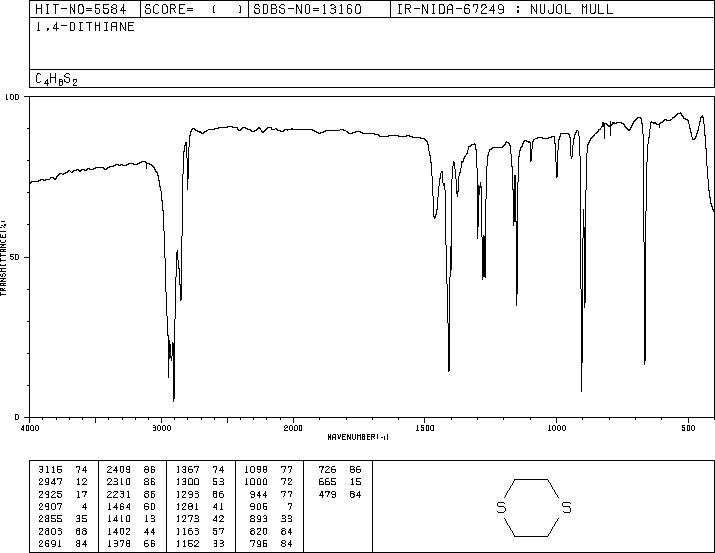Select the 3116 peak row in the table

(62, 469)
